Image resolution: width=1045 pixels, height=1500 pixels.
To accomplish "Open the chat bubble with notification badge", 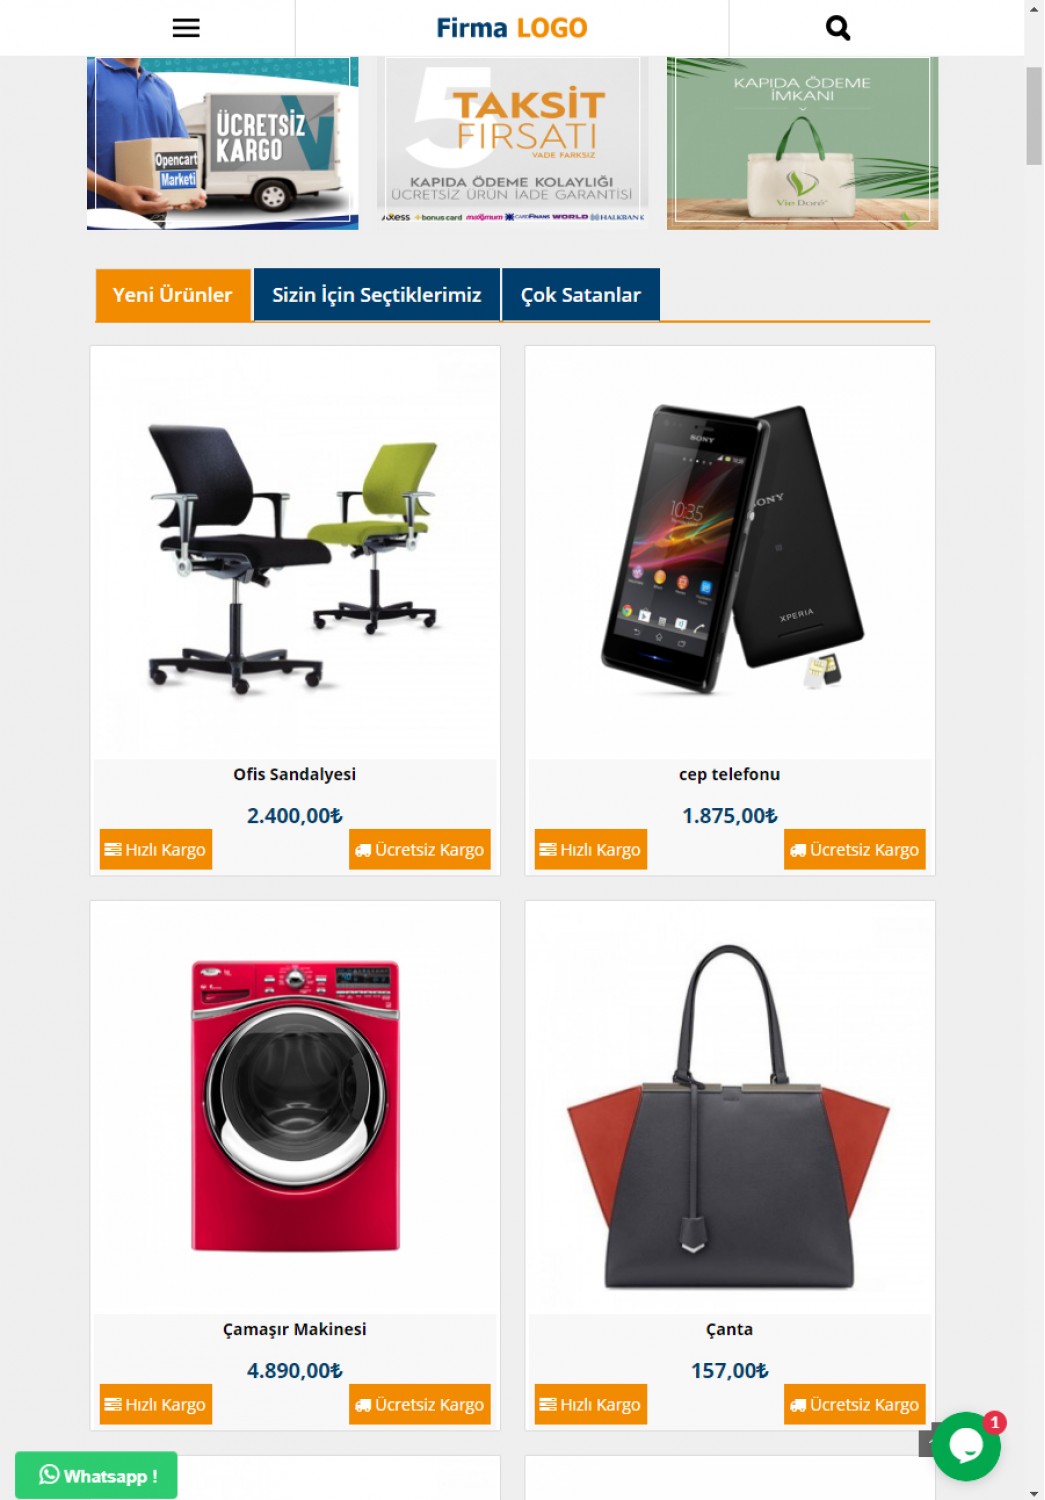I will coord(967,1446).
